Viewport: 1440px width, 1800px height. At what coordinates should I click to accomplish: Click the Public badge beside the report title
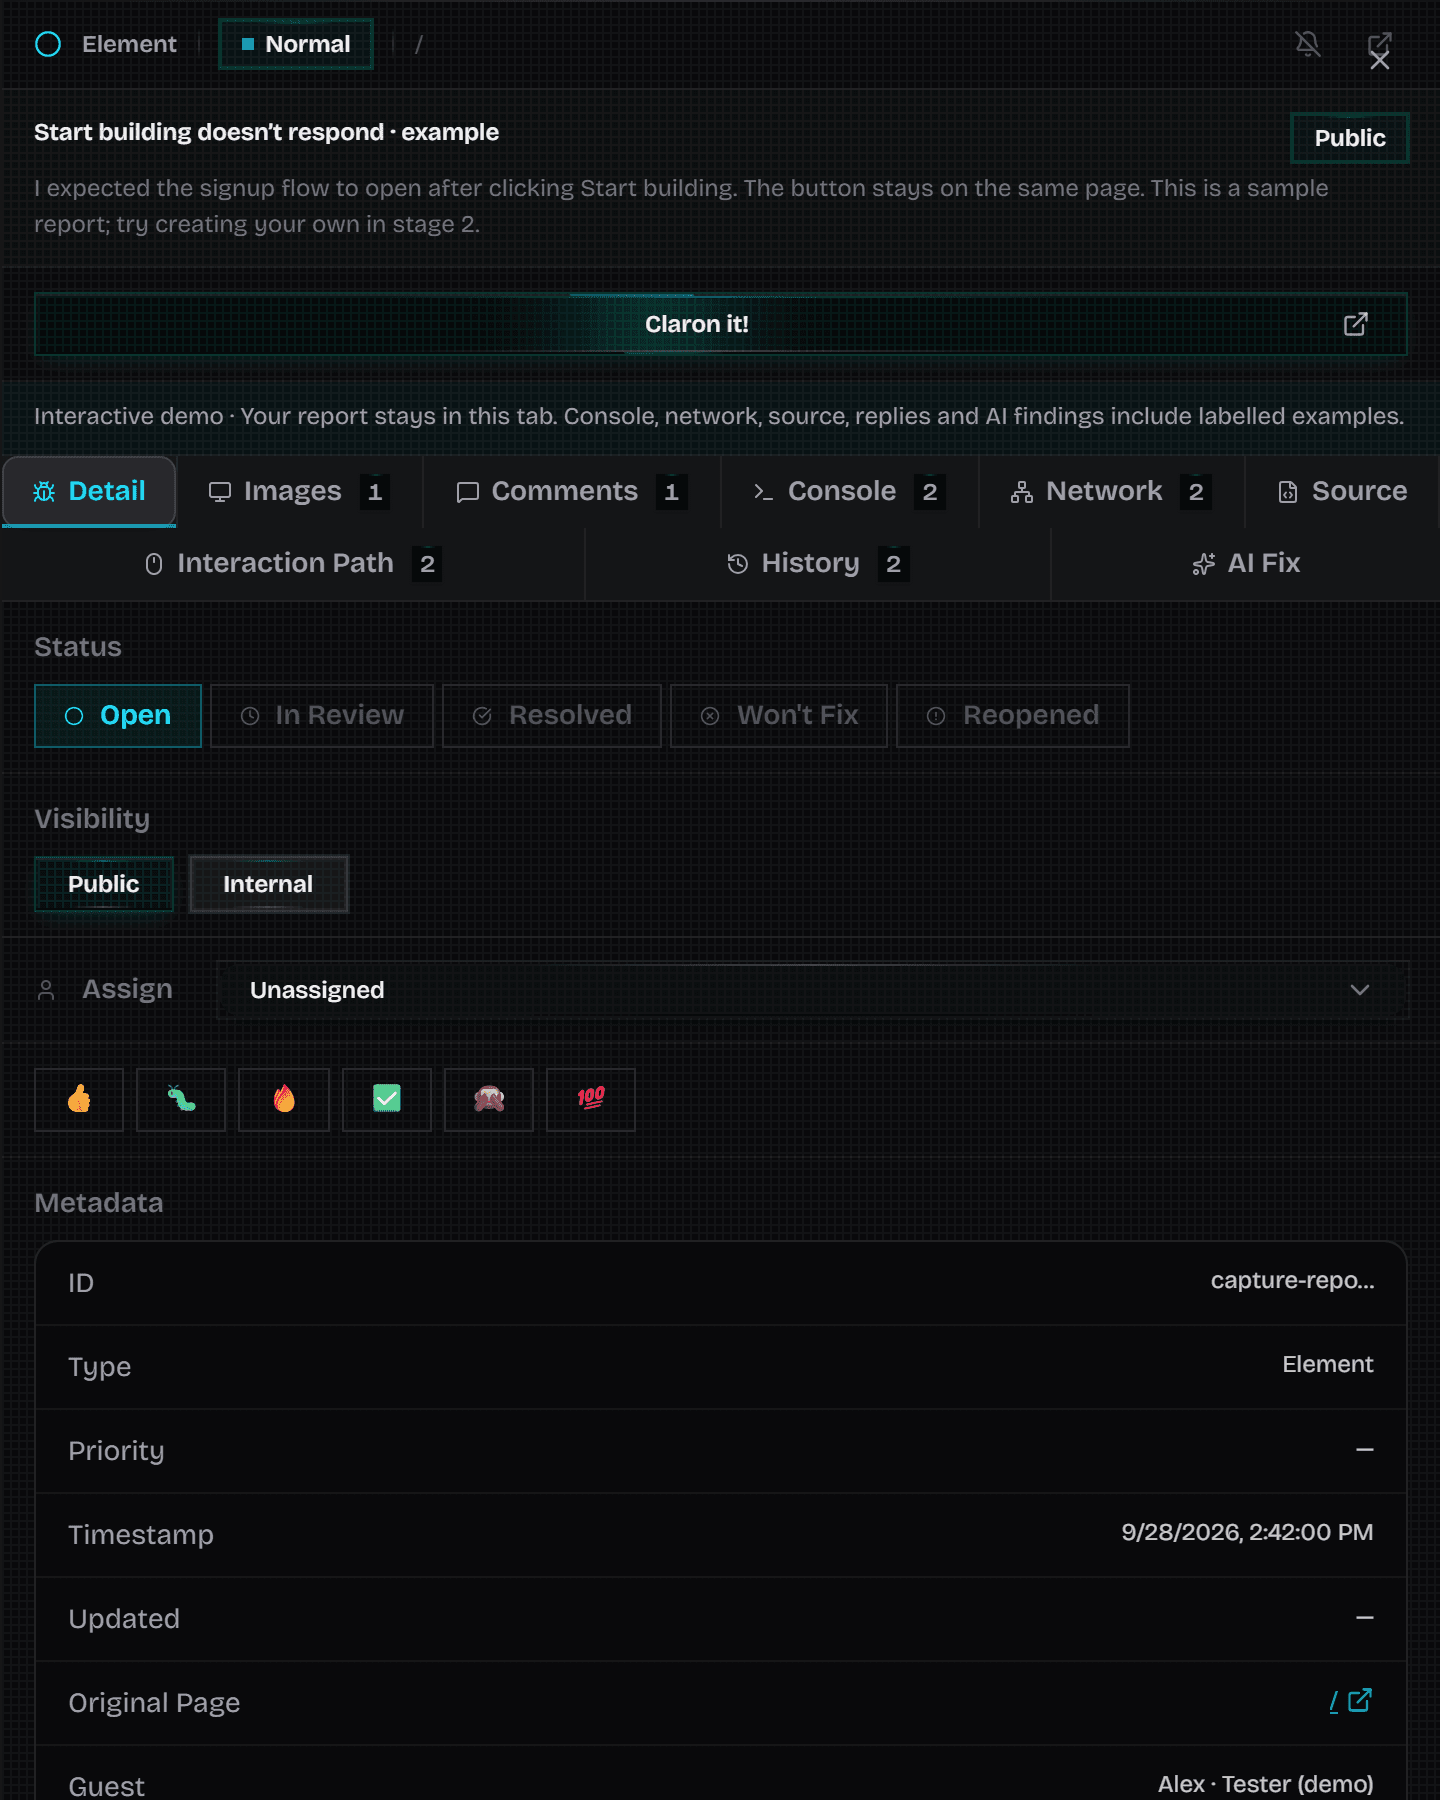(x=1350, y=138)
